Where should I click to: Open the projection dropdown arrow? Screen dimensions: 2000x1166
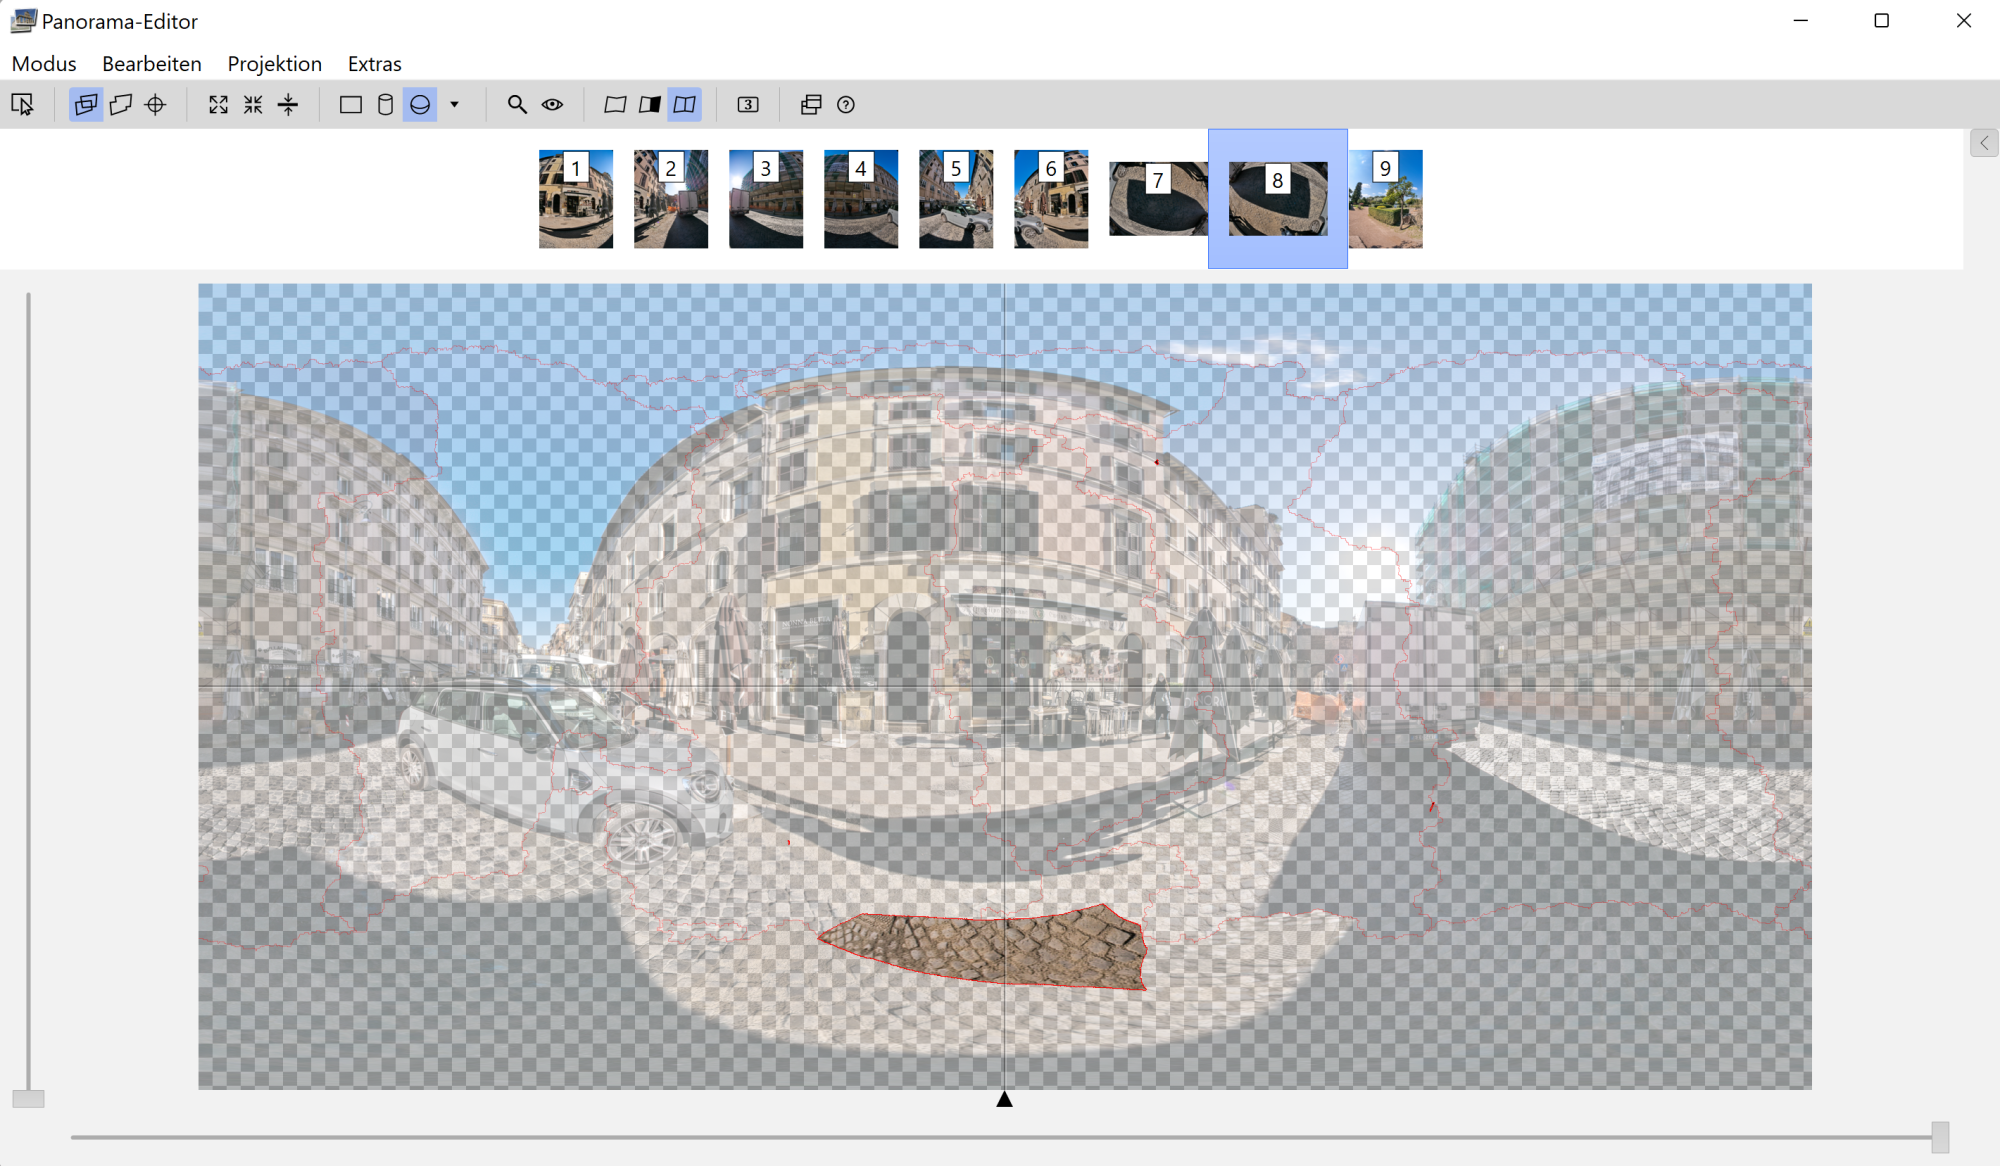[454, 104]
